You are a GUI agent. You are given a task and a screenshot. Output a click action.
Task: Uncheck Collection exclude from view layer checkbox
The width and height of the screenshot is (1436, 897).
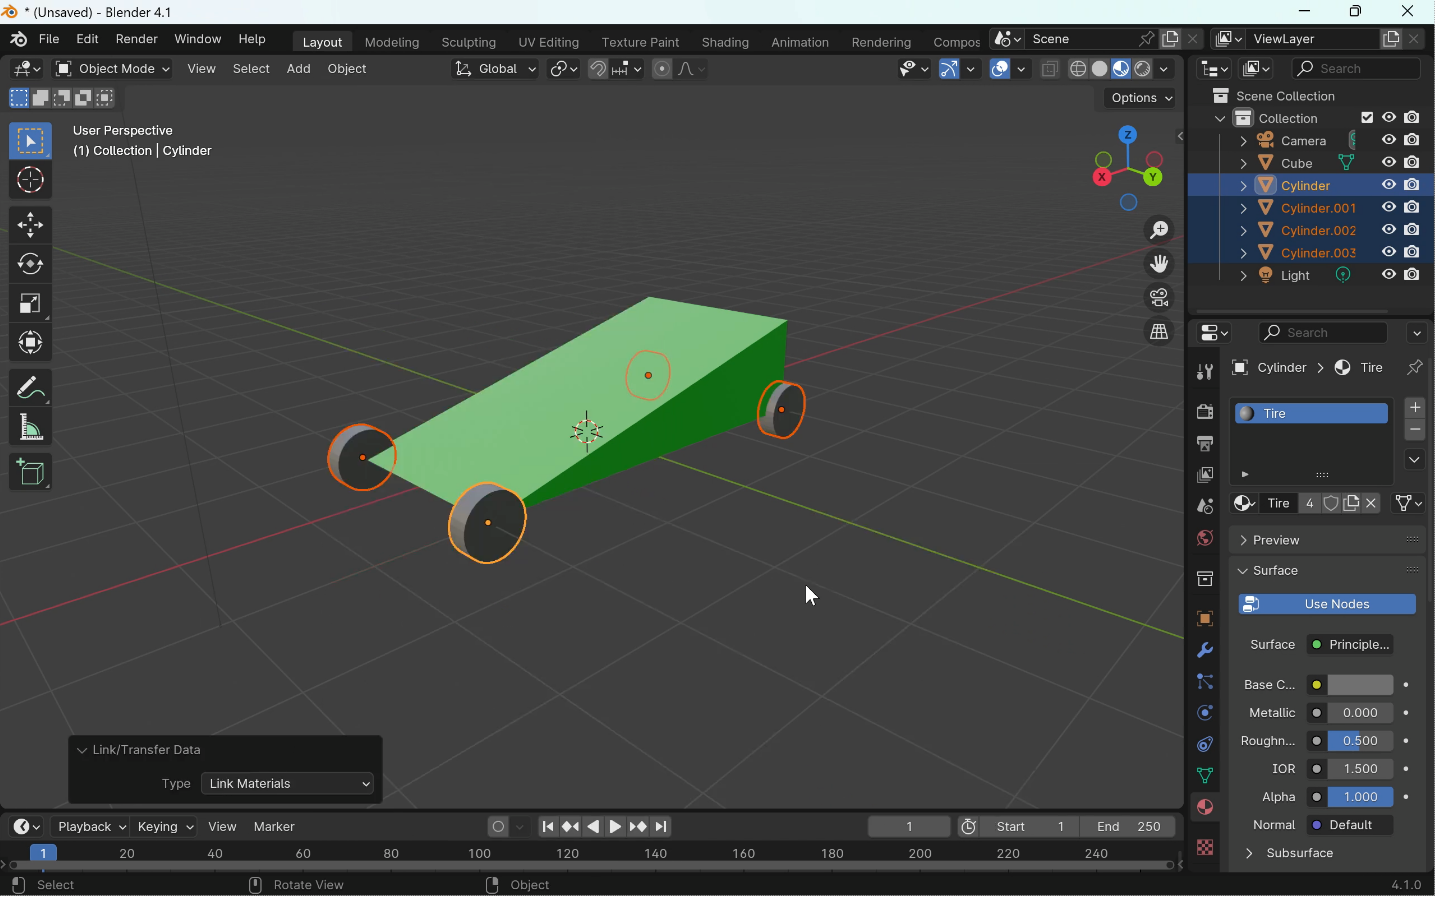[x=1368, y=118]
